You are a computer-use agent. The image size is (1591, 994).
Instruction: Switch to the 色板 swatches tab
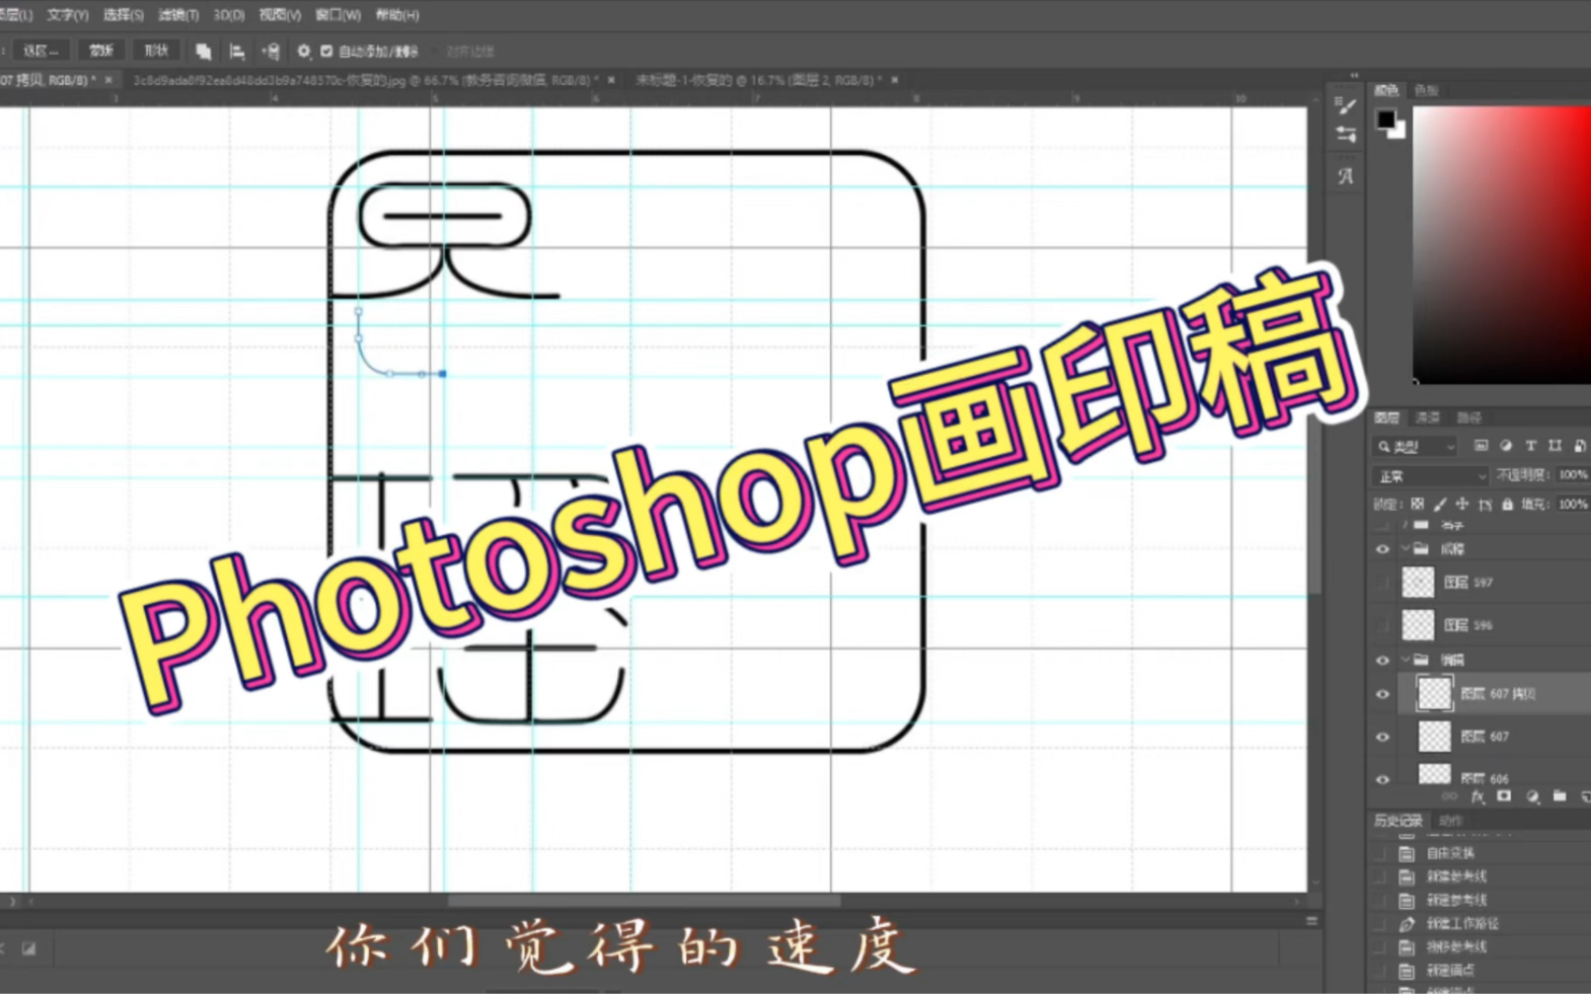1426,91
